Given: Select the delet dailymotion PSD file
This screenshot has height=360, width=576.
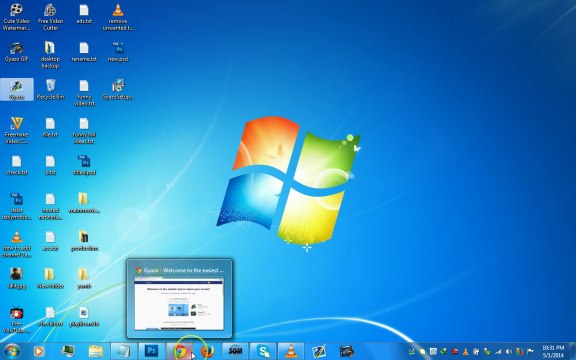Looking at the screenshot, I should (17, 206).
